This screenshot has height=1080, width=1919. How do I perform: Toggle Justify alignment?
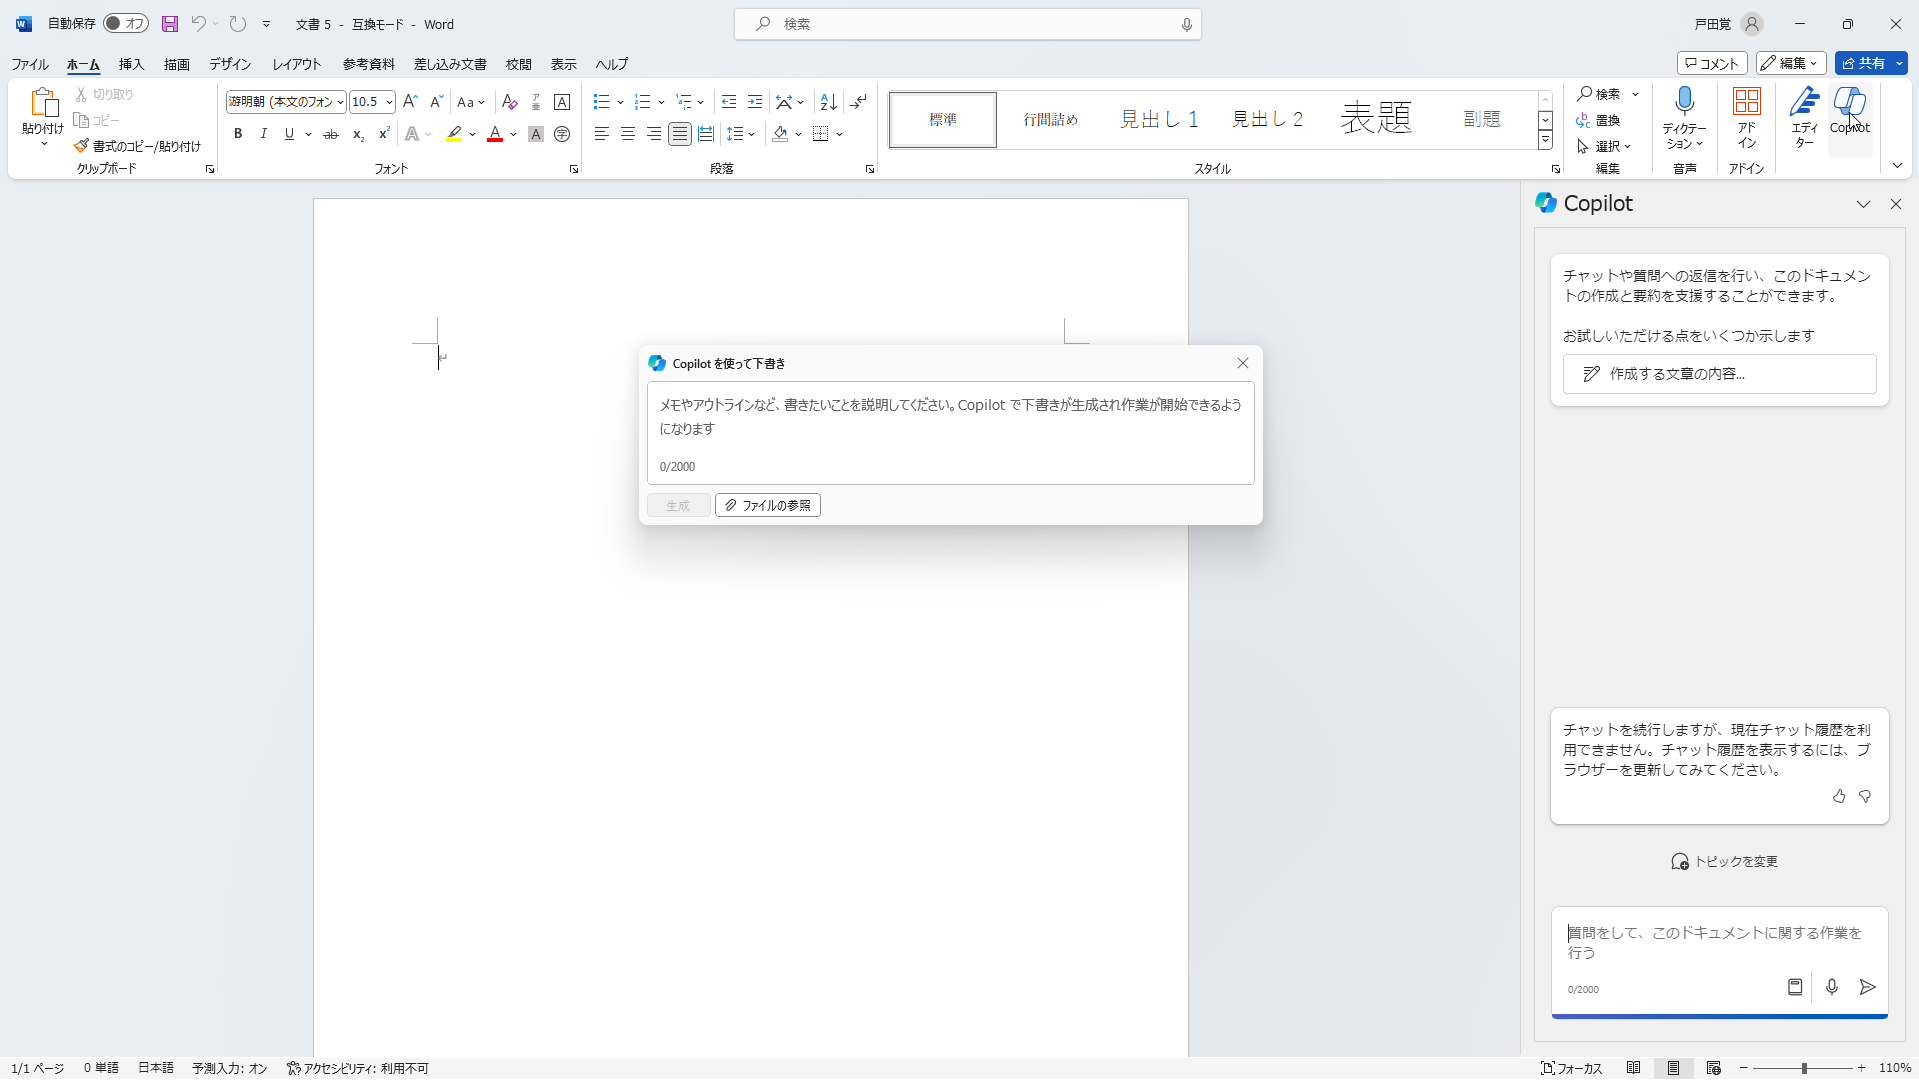click(x=680, y=134)
